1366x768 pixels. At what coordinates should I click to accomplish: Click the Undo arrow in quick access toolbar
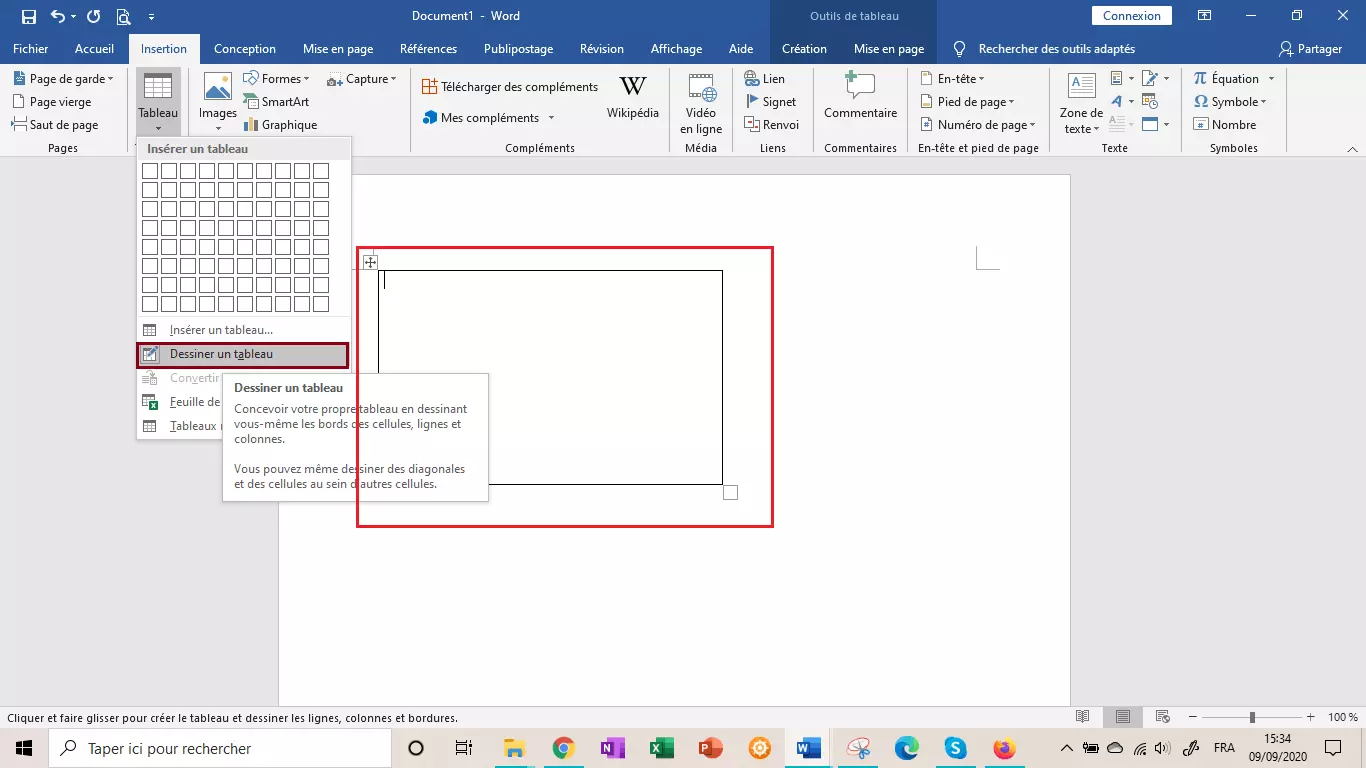pos(58,16)
